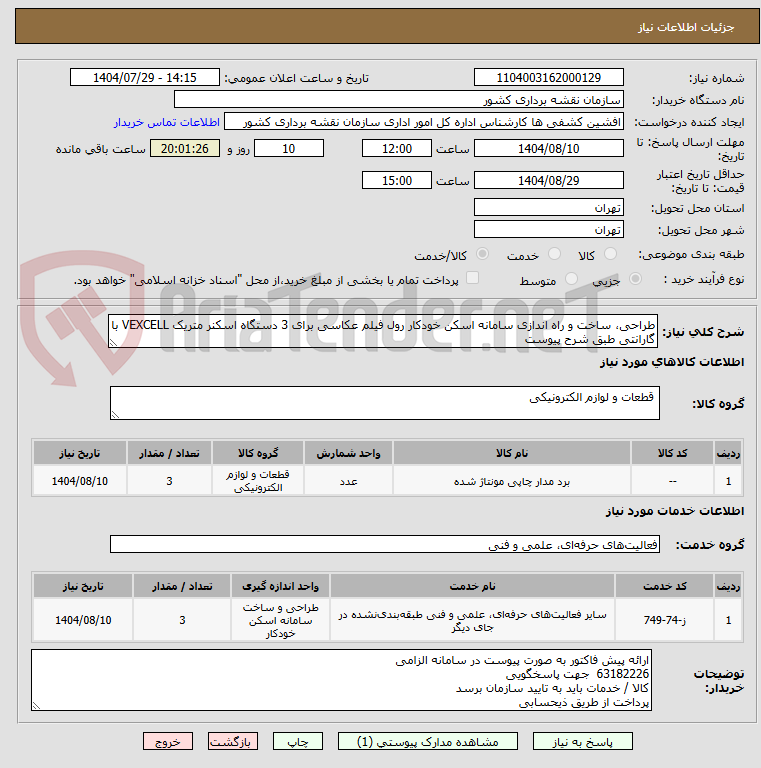Toggle the اسناد خزانه اسلامی payment checkbox
This screenshot has width=761, height=768.
(x=472, y=278)
